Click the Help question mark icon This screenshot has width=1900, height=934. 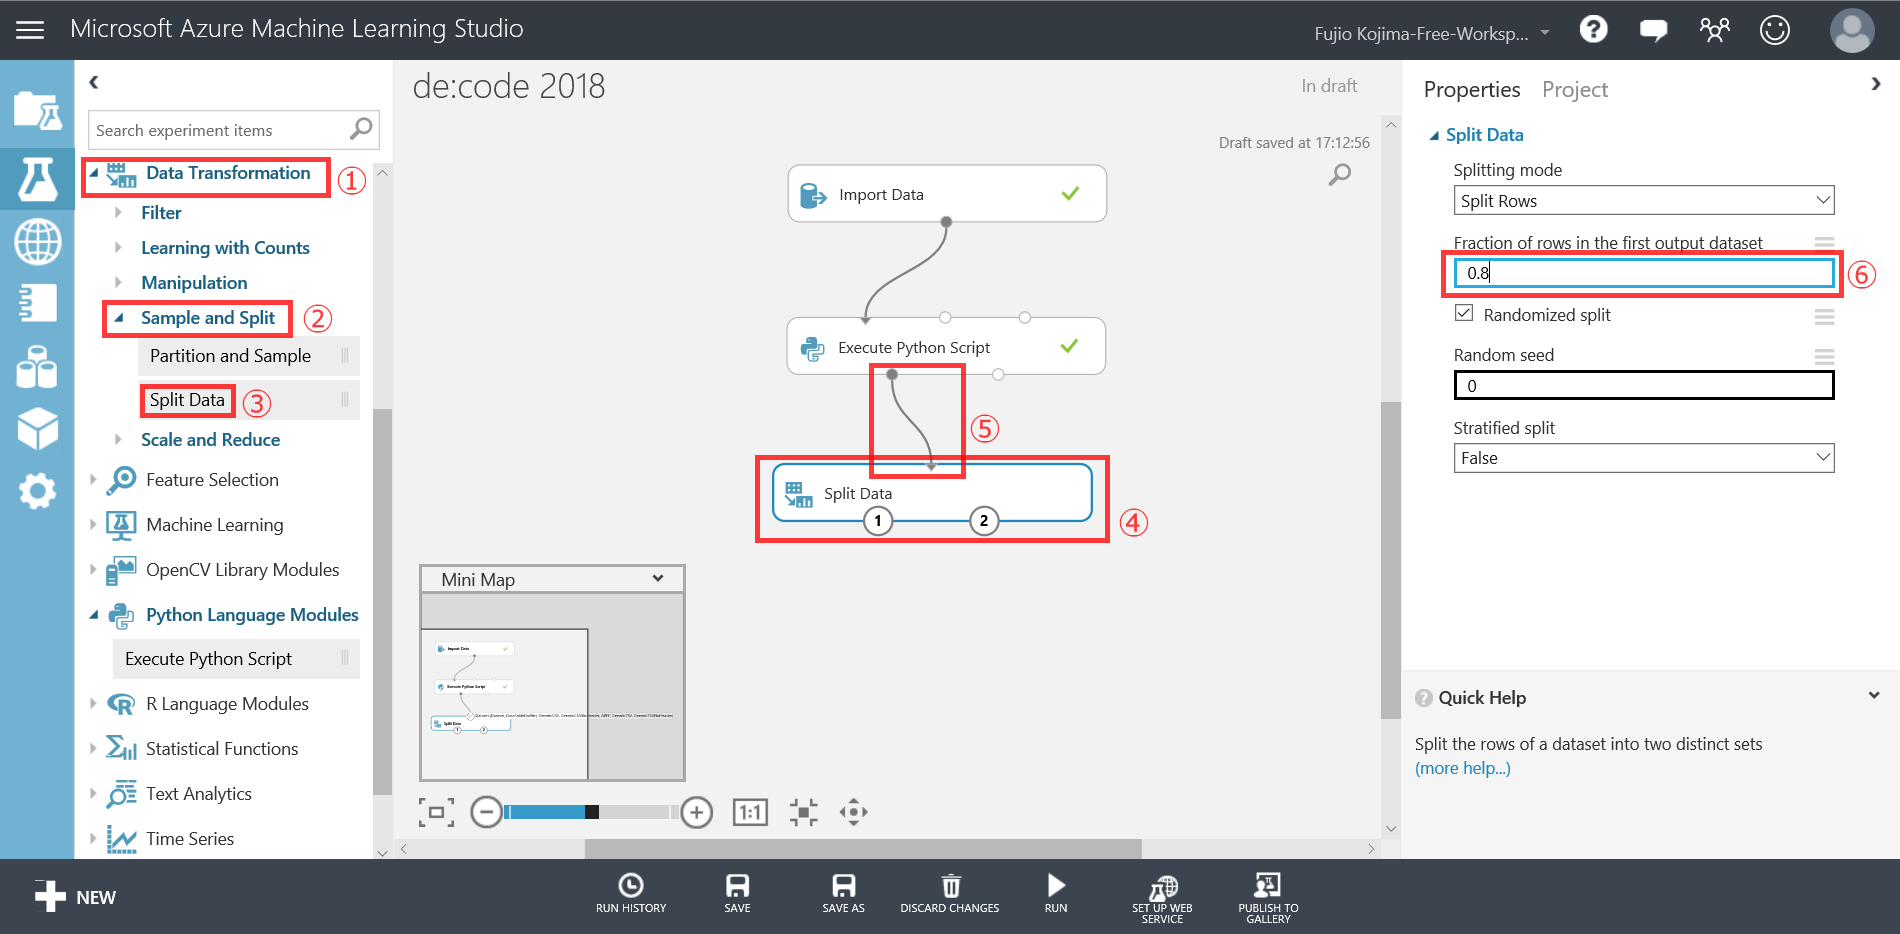coord(1593,29)
